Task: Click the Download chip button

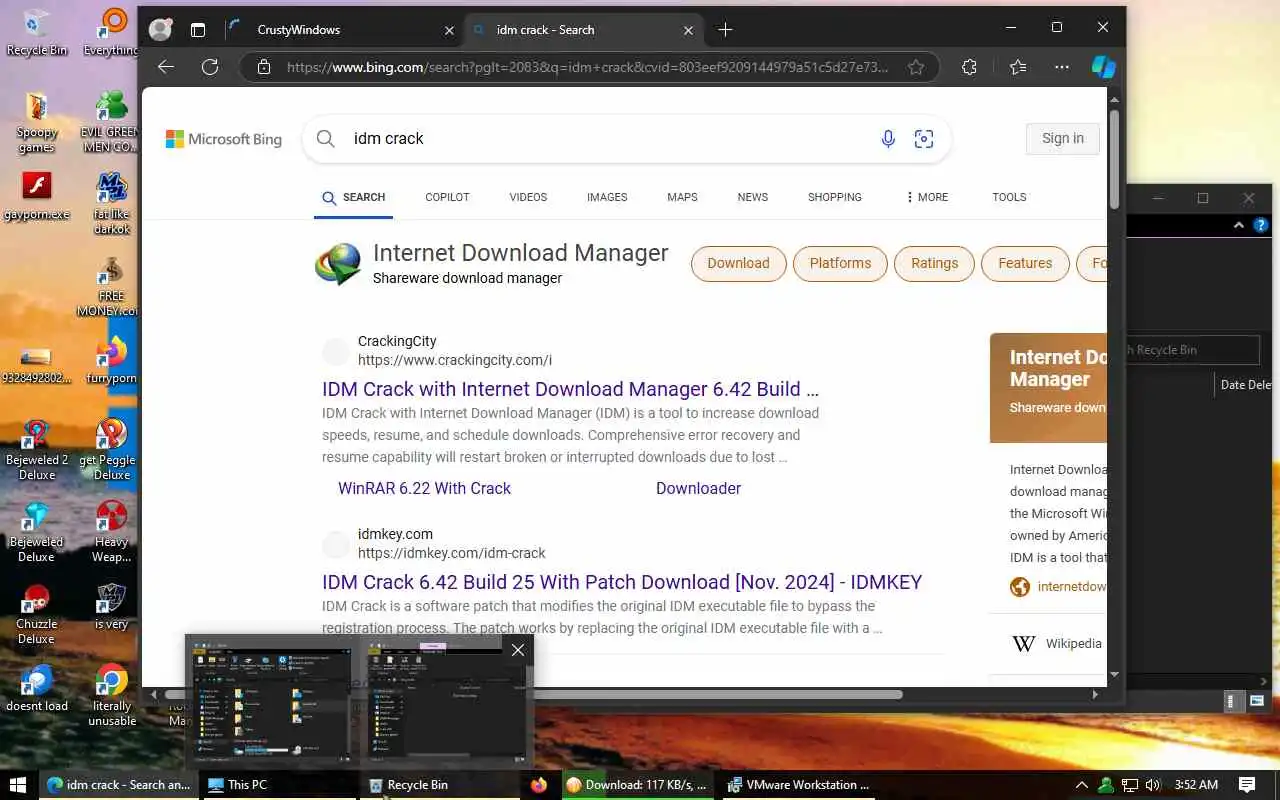Action: tap(738, 263)
